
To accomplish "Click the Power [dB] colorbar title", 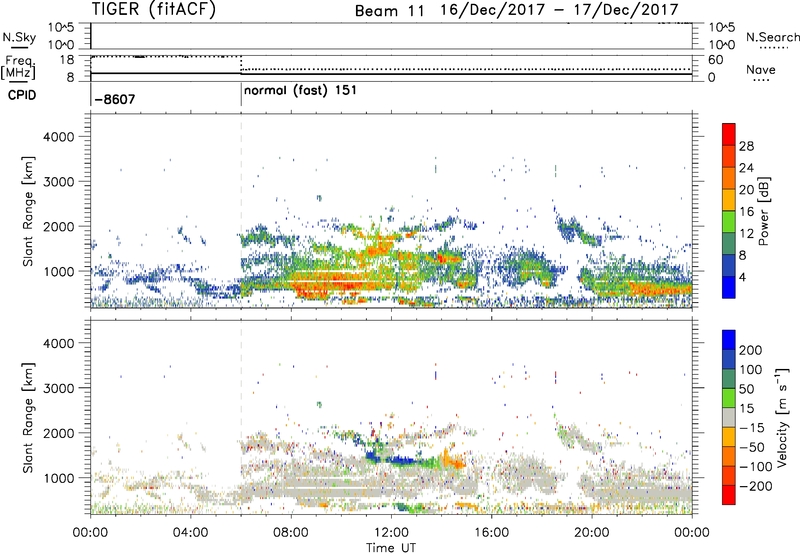I will coord(764,211).
